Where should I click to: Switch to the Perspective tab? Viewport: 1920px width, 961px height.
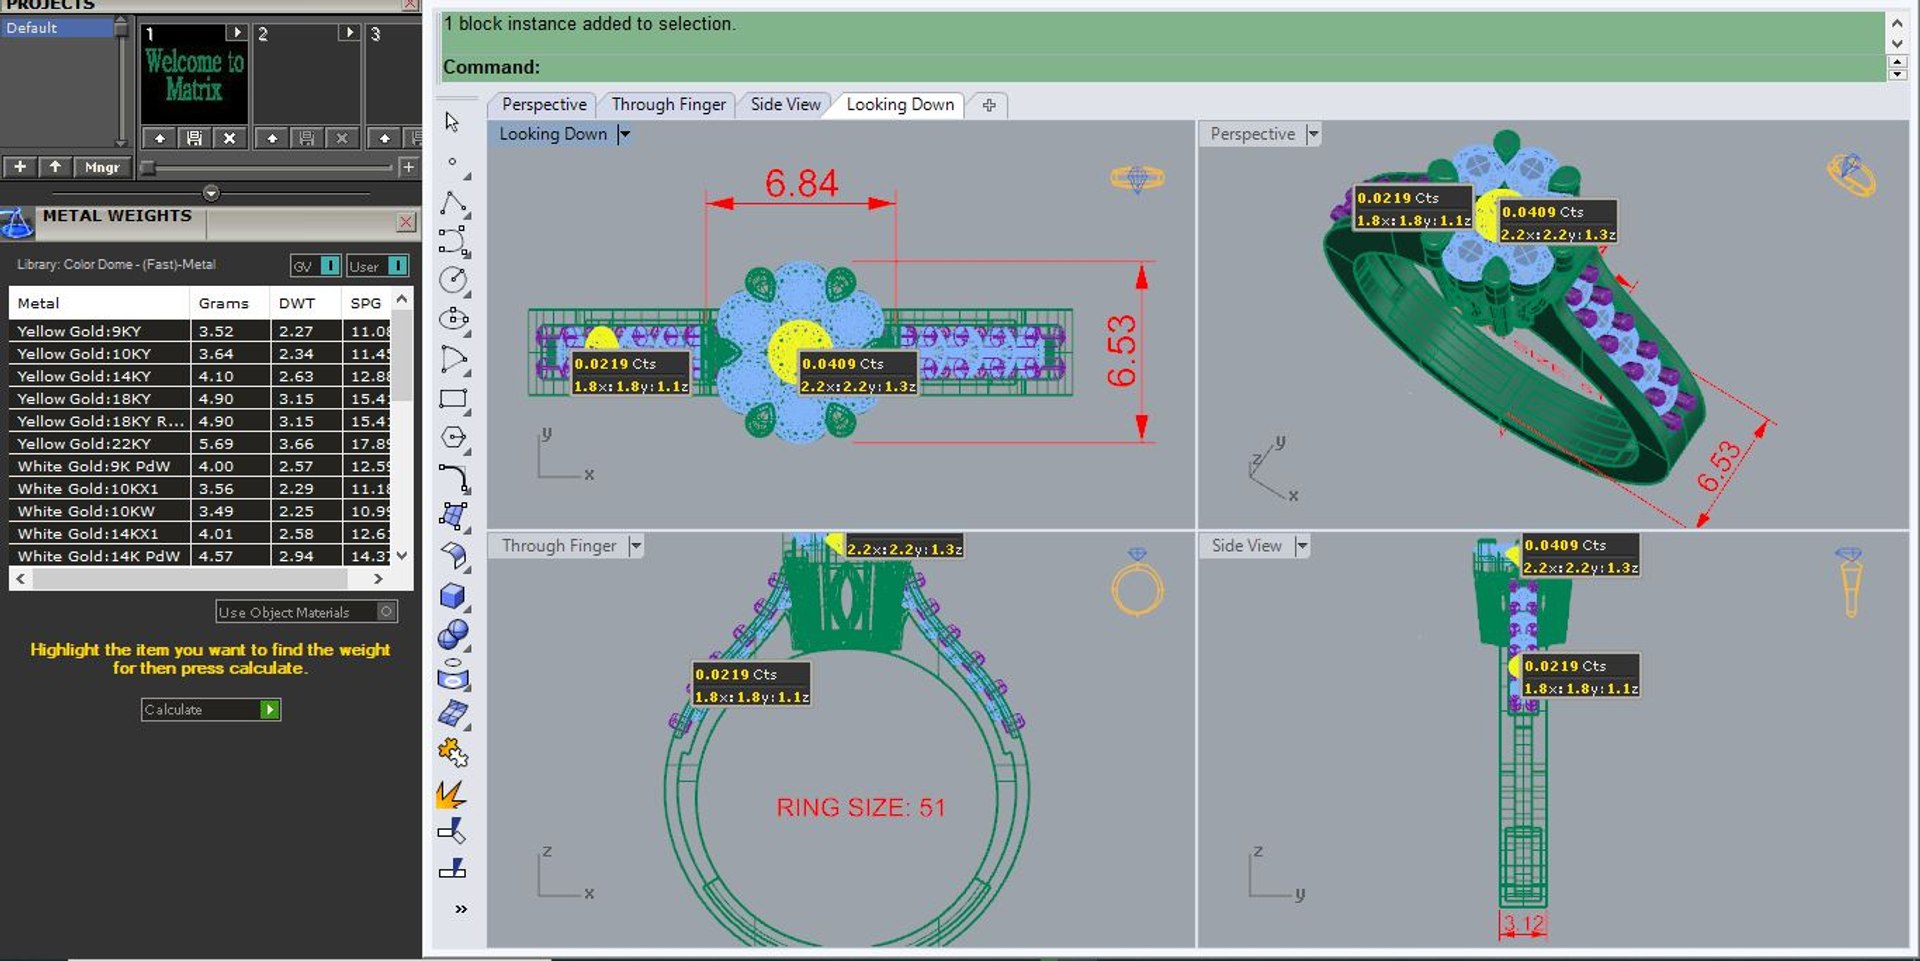pyautogui.click(x=544, y=104)
